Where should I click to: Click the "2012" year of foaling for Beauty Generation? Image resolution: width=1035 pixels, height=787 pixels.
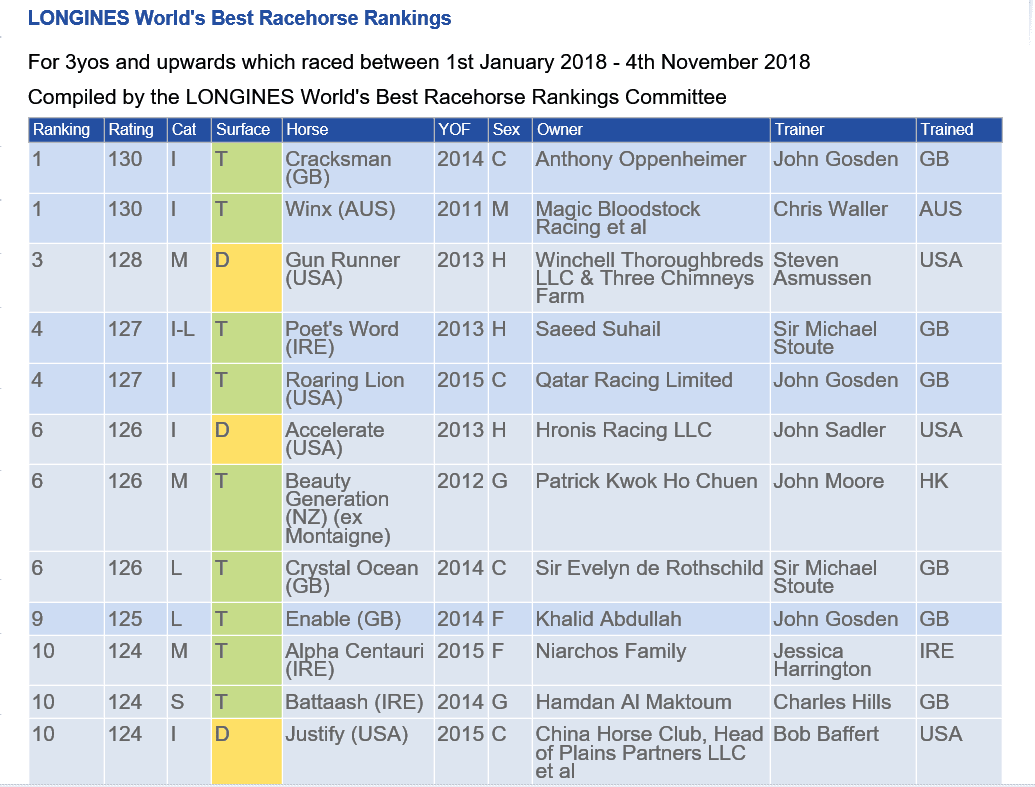point(461,481)
